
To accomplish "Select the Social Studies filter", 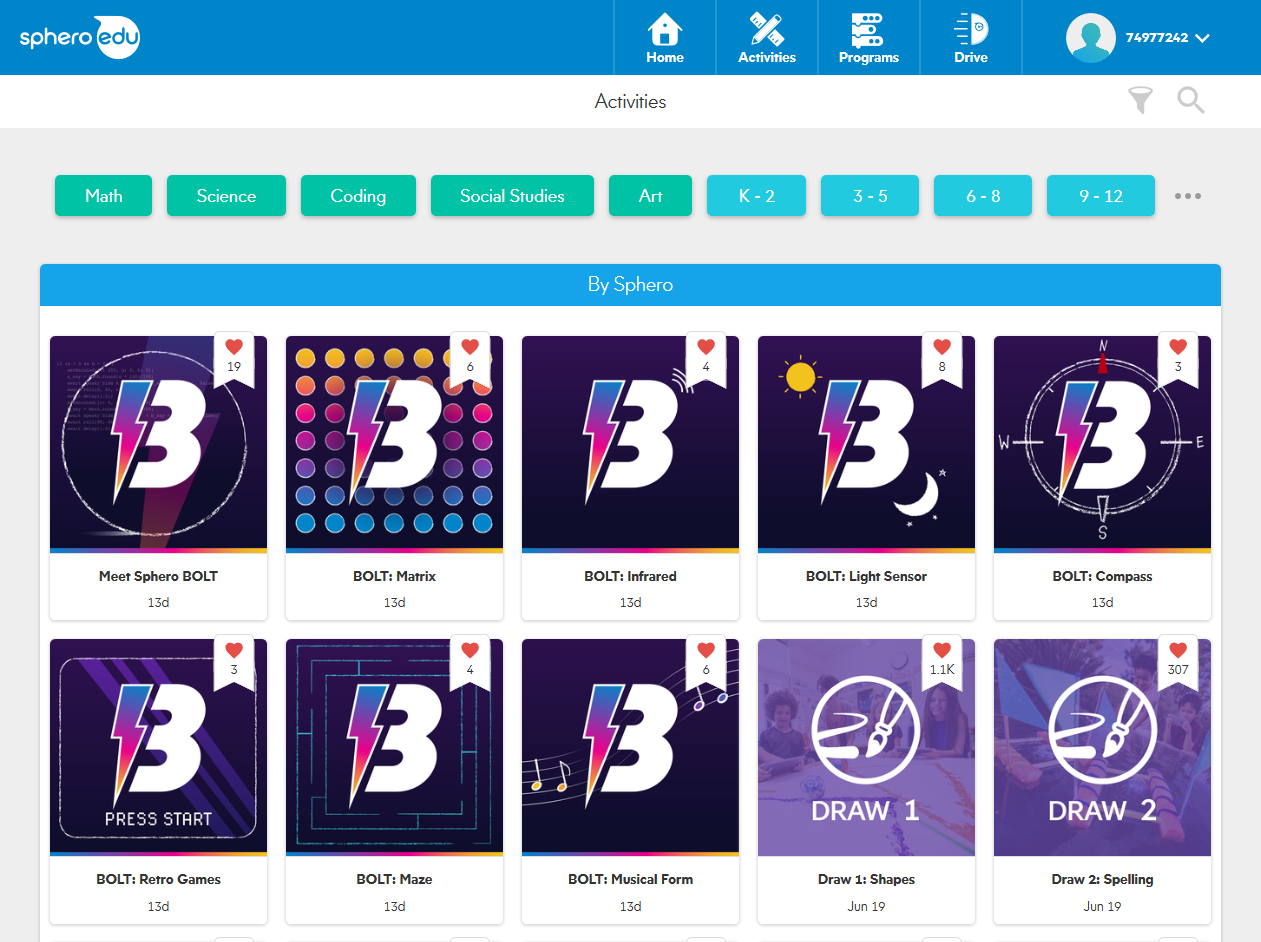I will click(512, 196).
